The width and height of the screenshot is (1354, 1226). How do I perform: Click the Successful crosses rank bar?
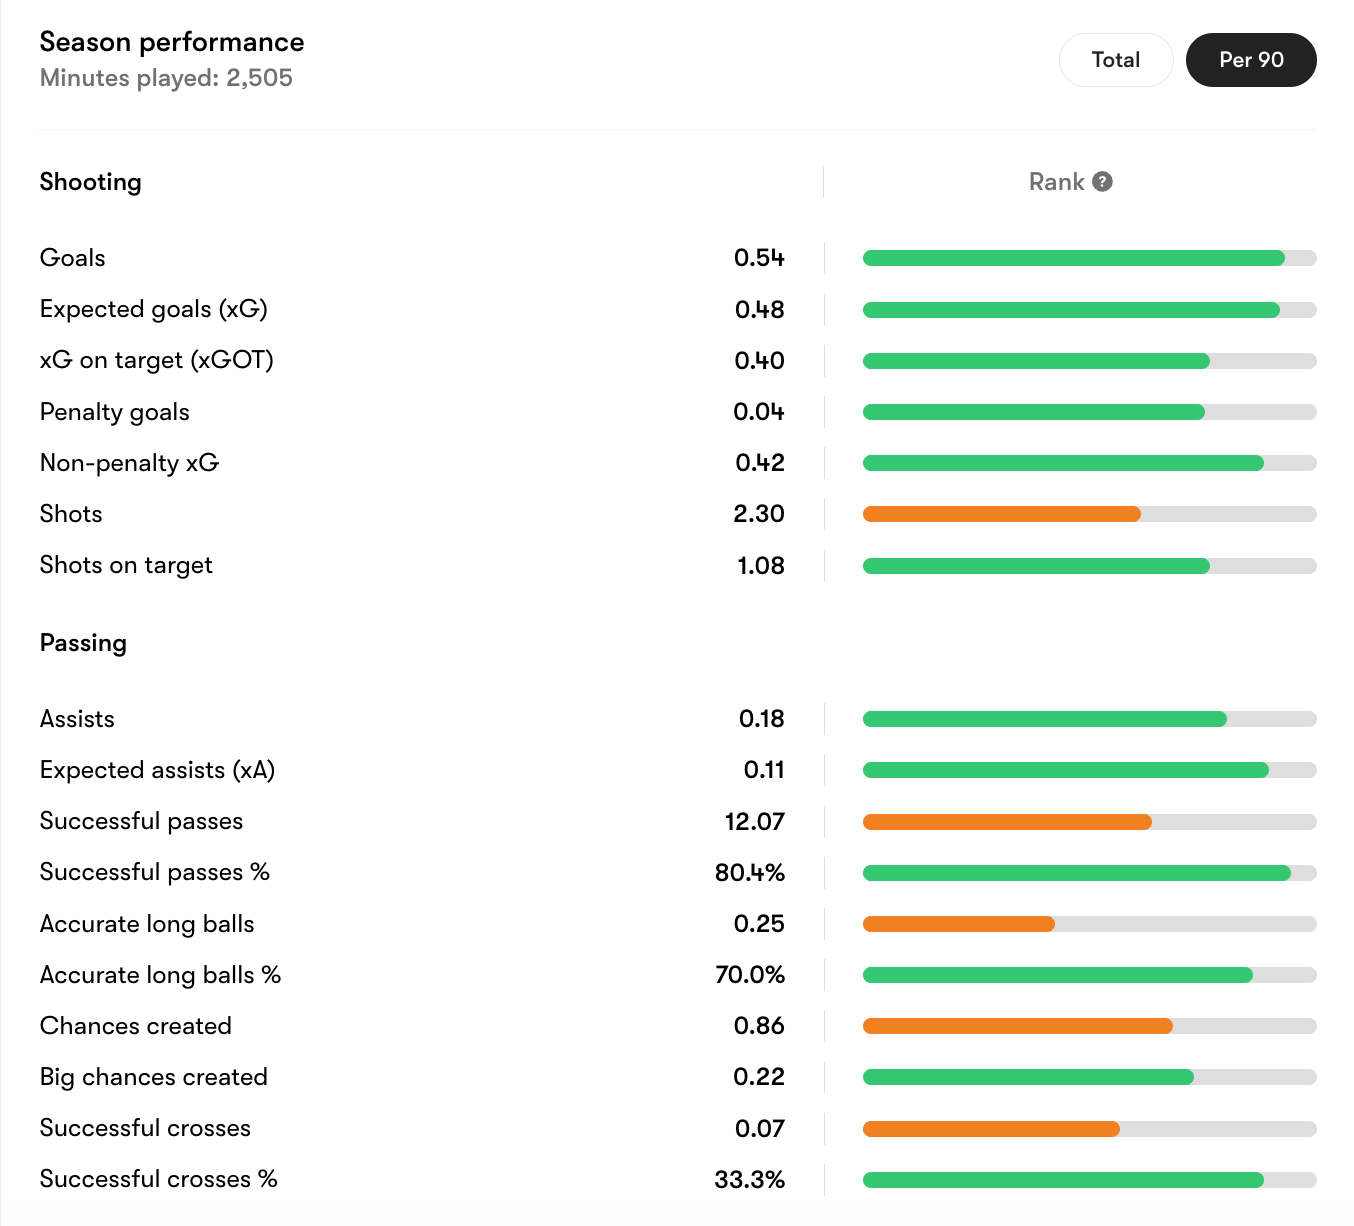(1088, 1129)
